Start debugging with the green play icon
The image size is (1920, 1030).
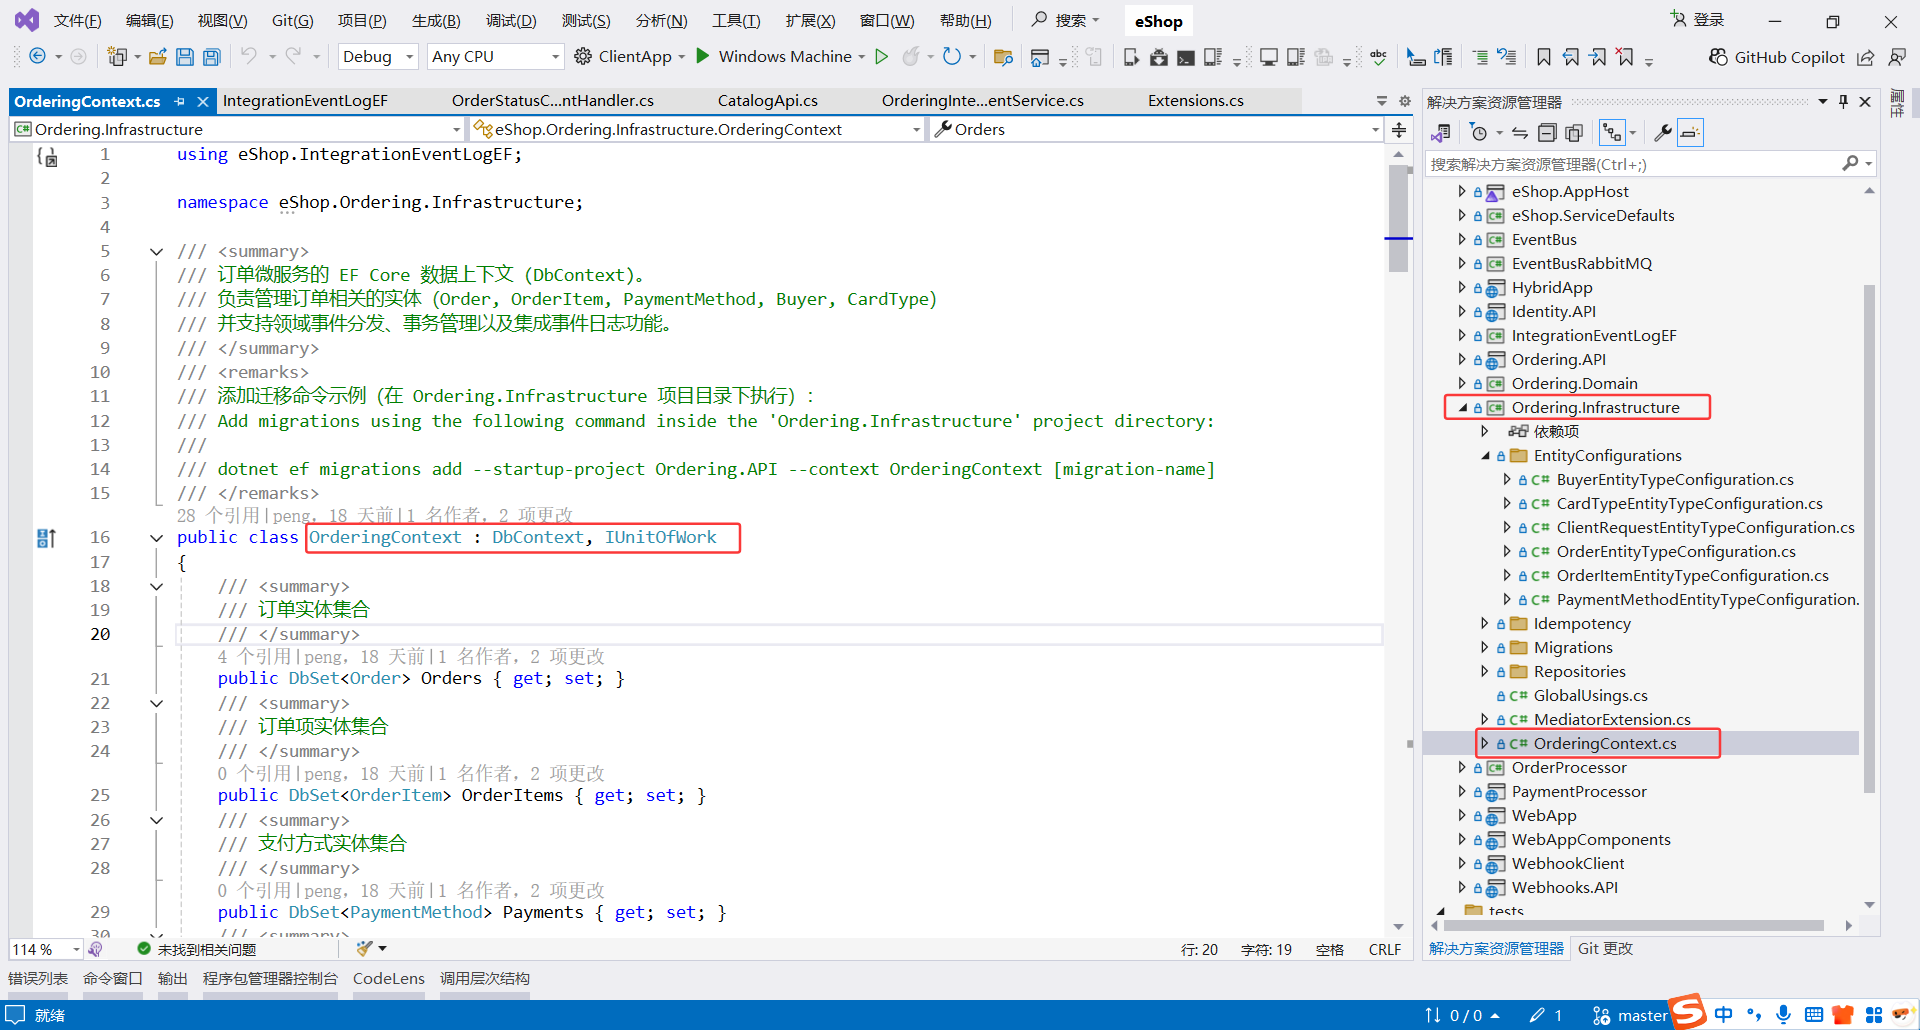pos(703,56)
